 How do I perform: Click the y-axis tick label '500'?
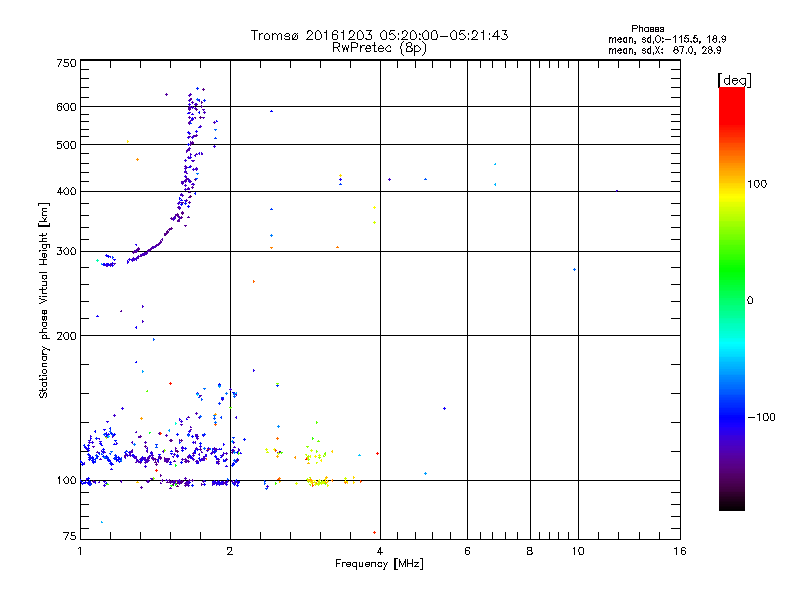pos(67,145)
